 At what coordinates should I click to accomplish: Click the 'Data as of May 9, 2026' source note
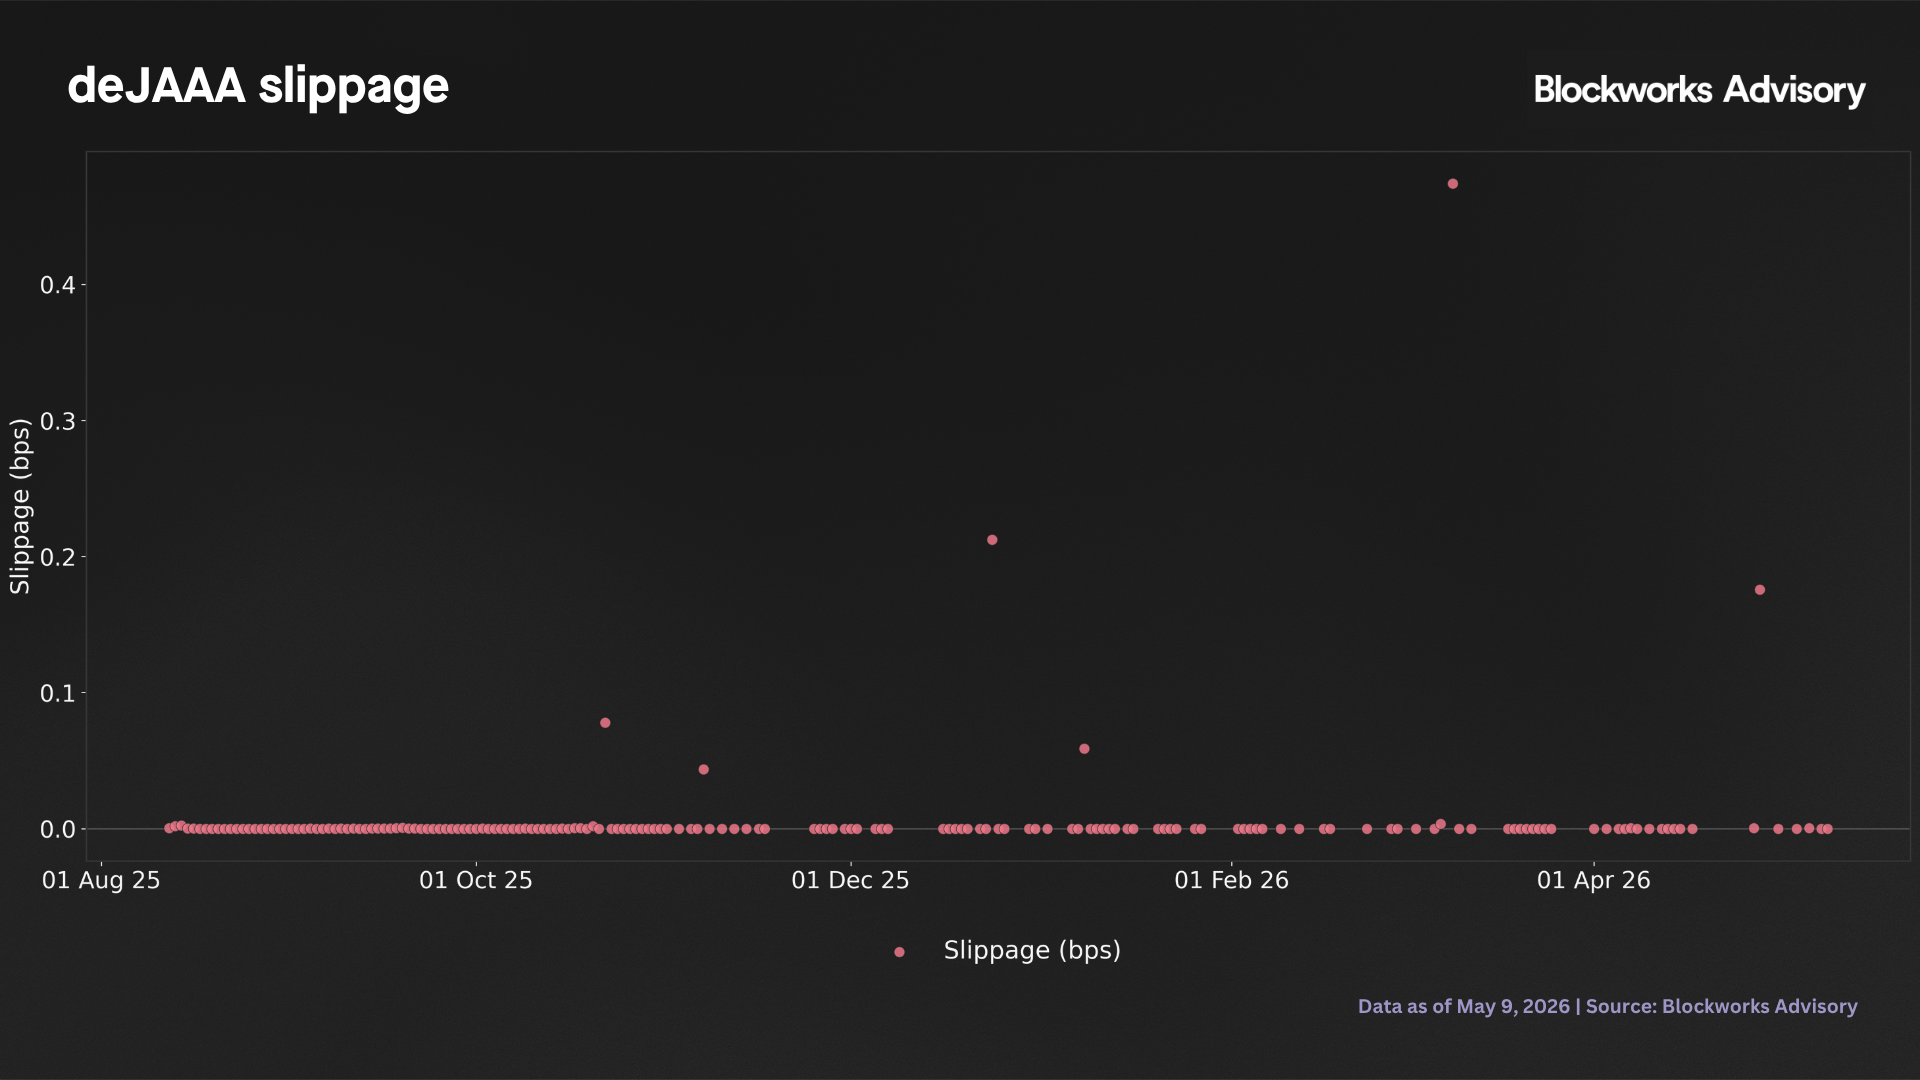click(x=1607, y=1007)
